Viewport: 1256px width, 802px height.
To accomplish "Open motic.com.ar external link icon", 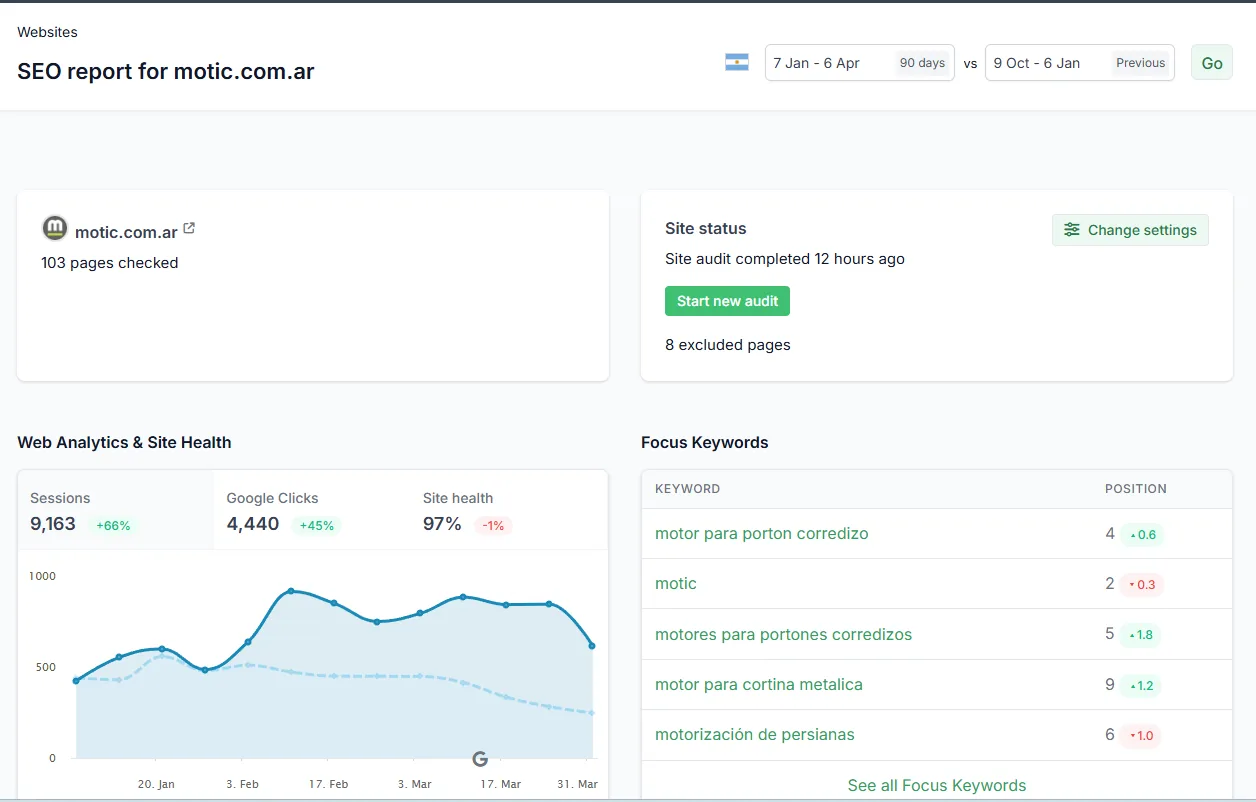I will (189, 229).
